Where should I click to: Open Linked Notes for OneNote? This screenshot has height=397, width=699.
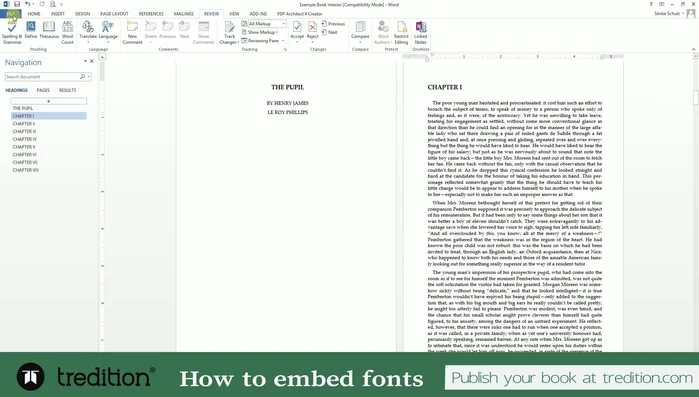(x=420, y=33)
